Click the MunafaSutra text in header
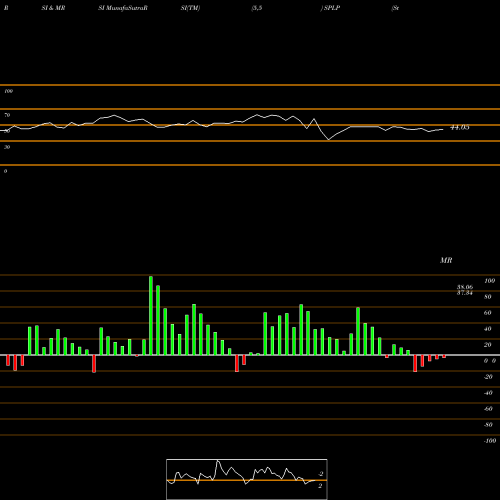The width and height of the screenshot is (500, 500). point(125,8)
